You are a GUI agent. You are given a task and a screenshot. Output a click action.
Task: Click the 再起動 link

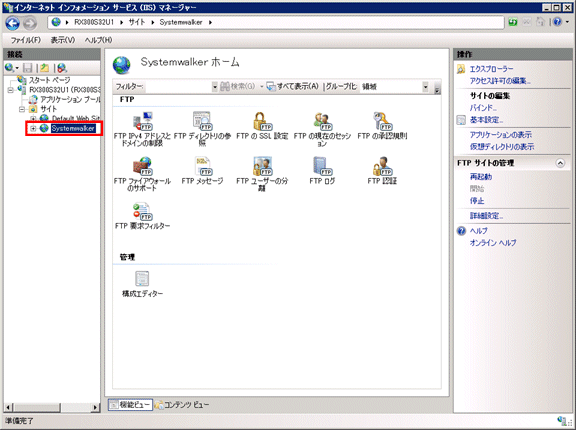pyautogui.click(x=481, y=177)
